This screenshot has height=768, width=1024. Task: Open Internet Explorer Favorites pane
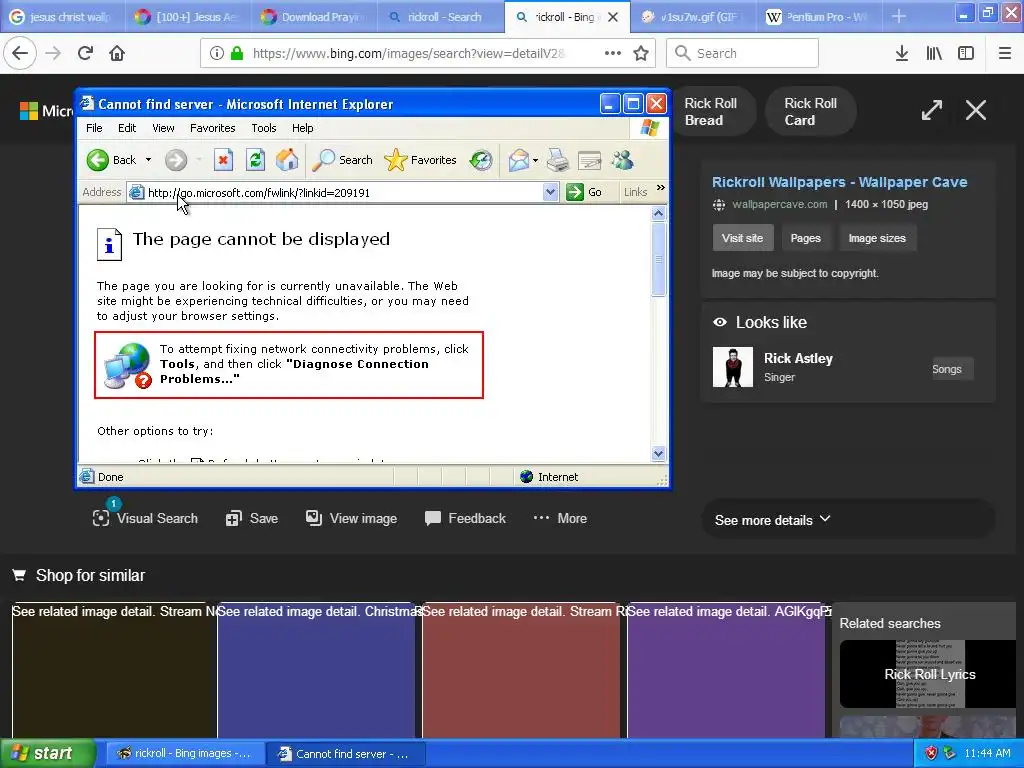click(420, 160)
